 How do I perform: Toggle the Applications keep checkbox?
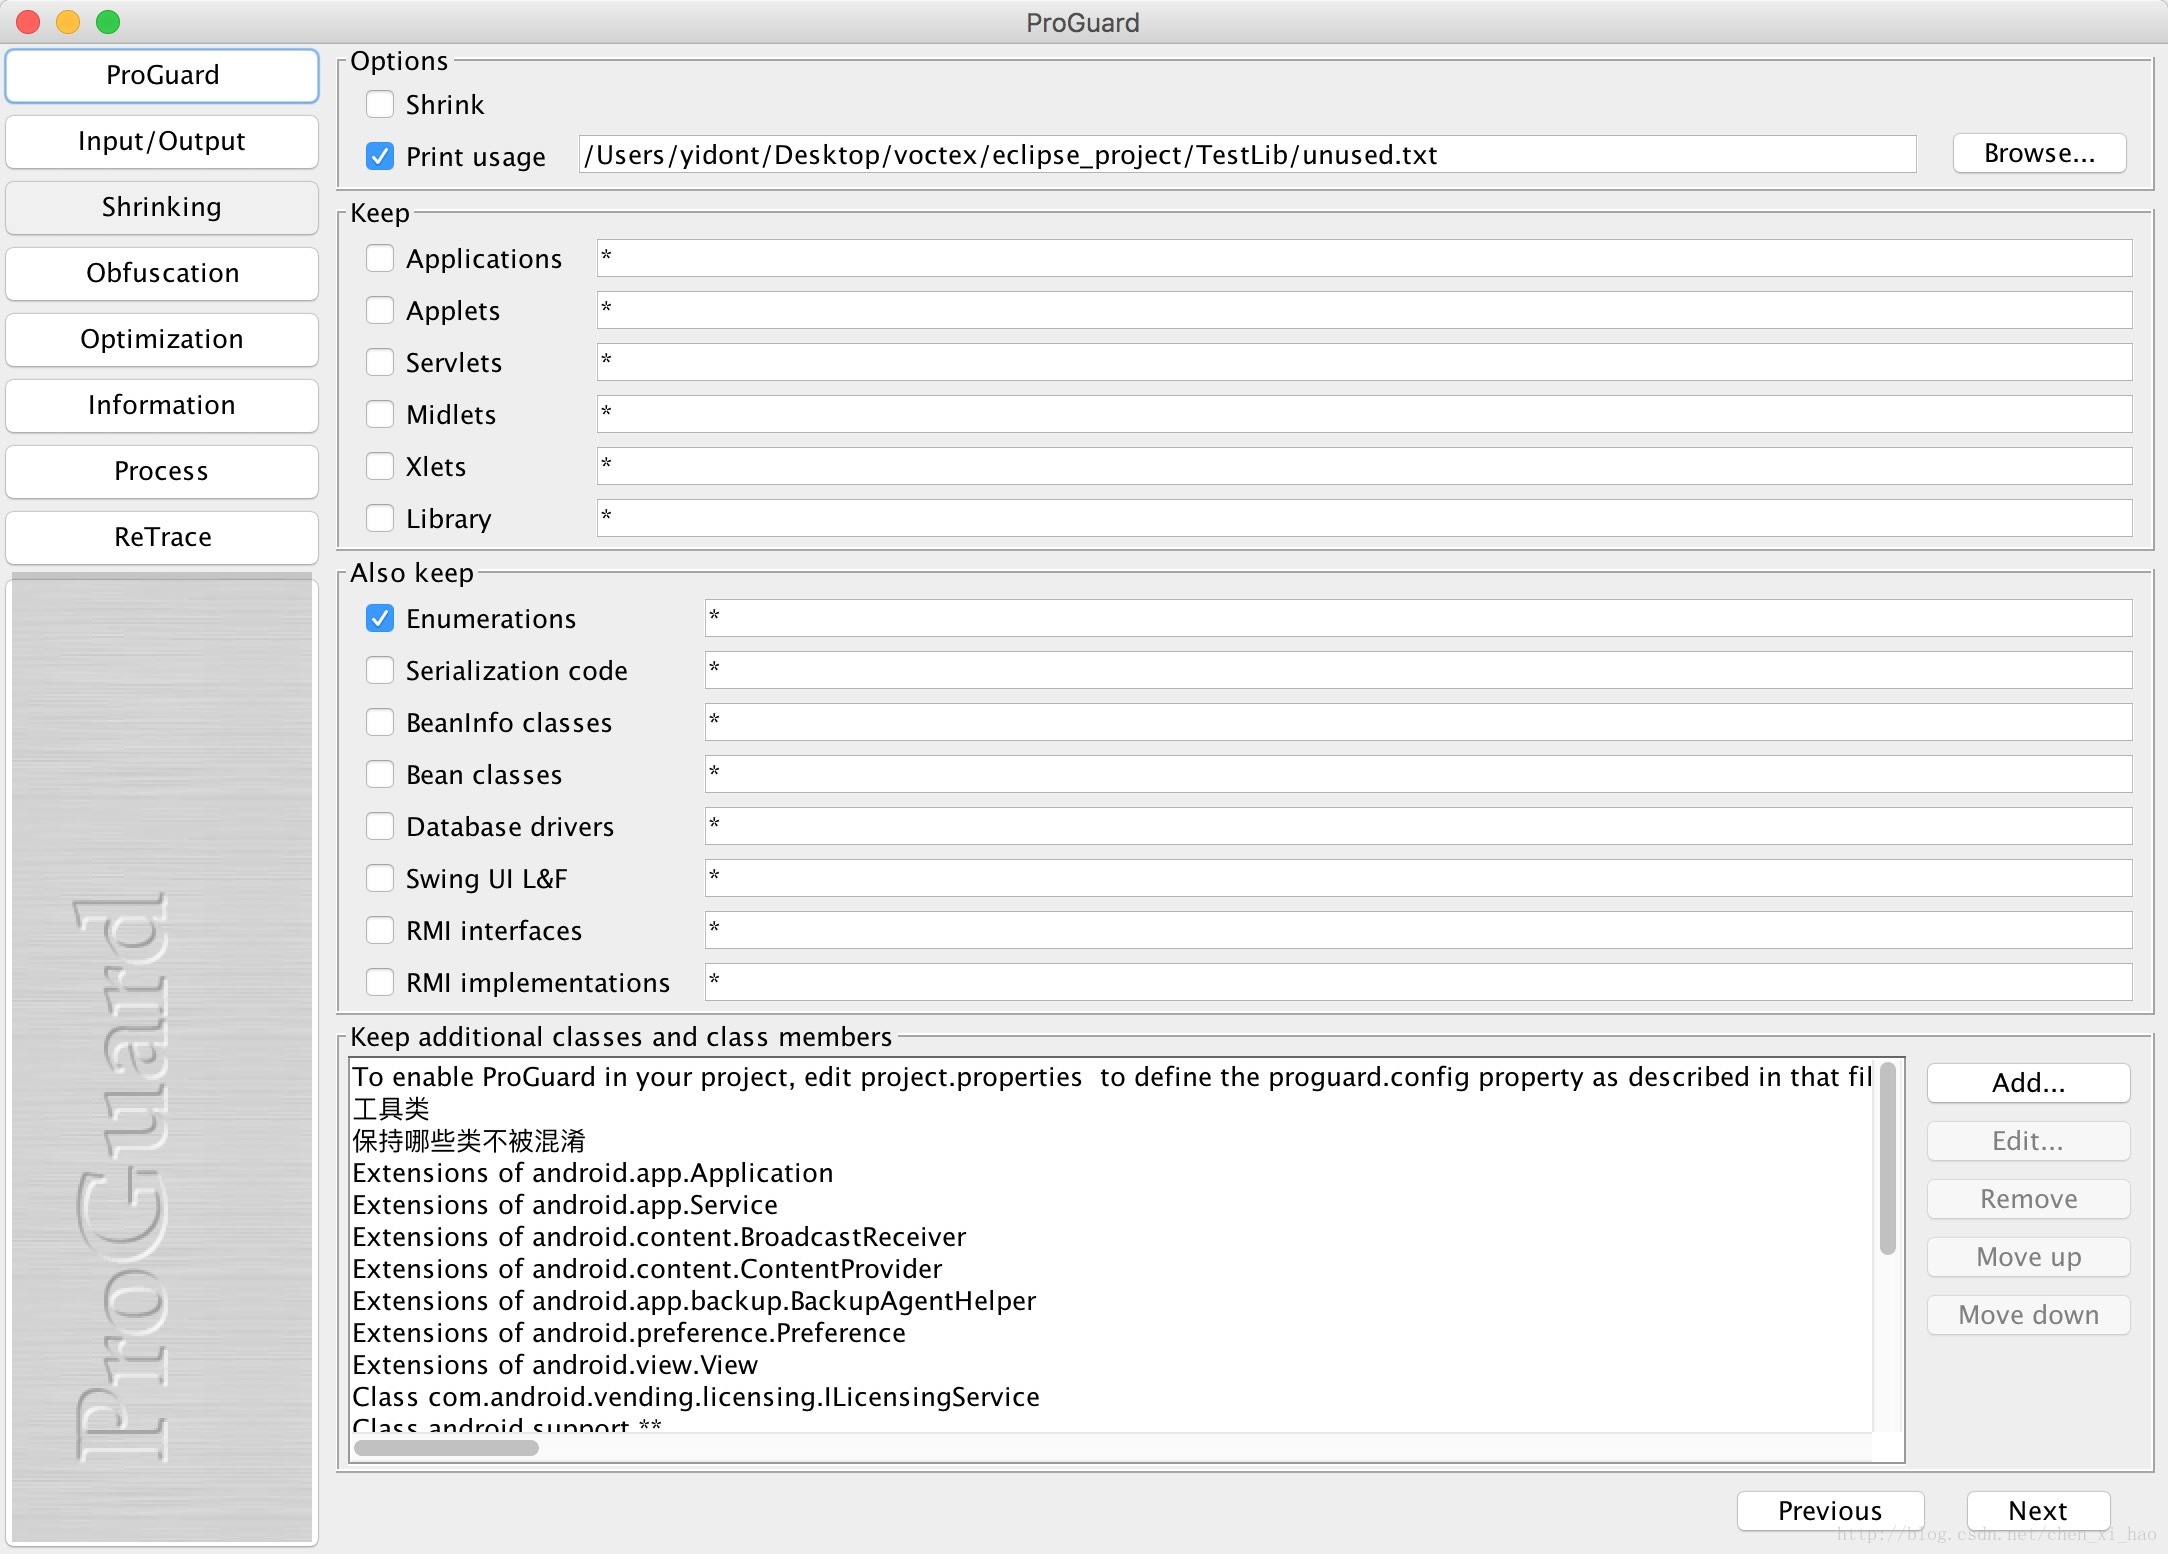(x=380, y=258)
